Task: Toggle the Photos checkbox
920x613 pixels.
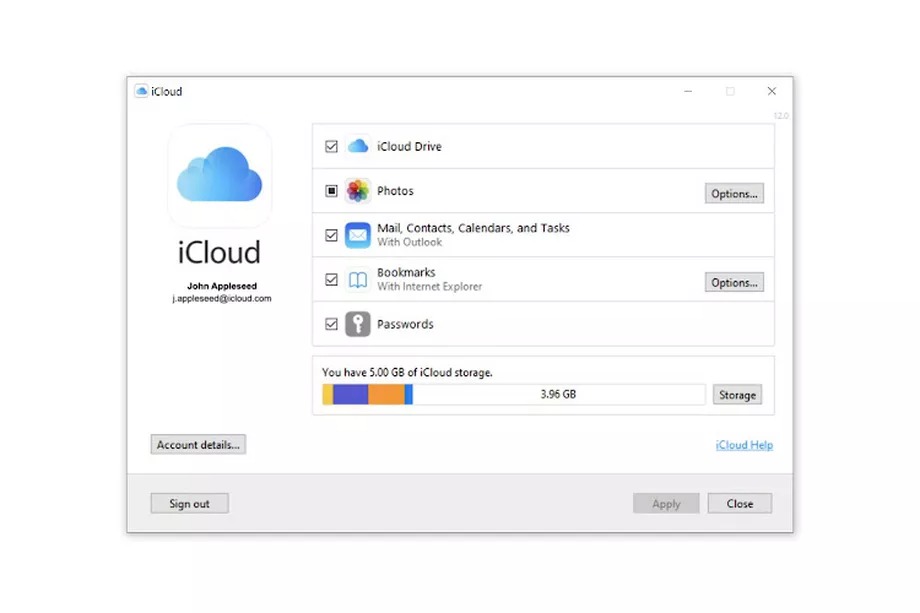Action: [331, 191]
